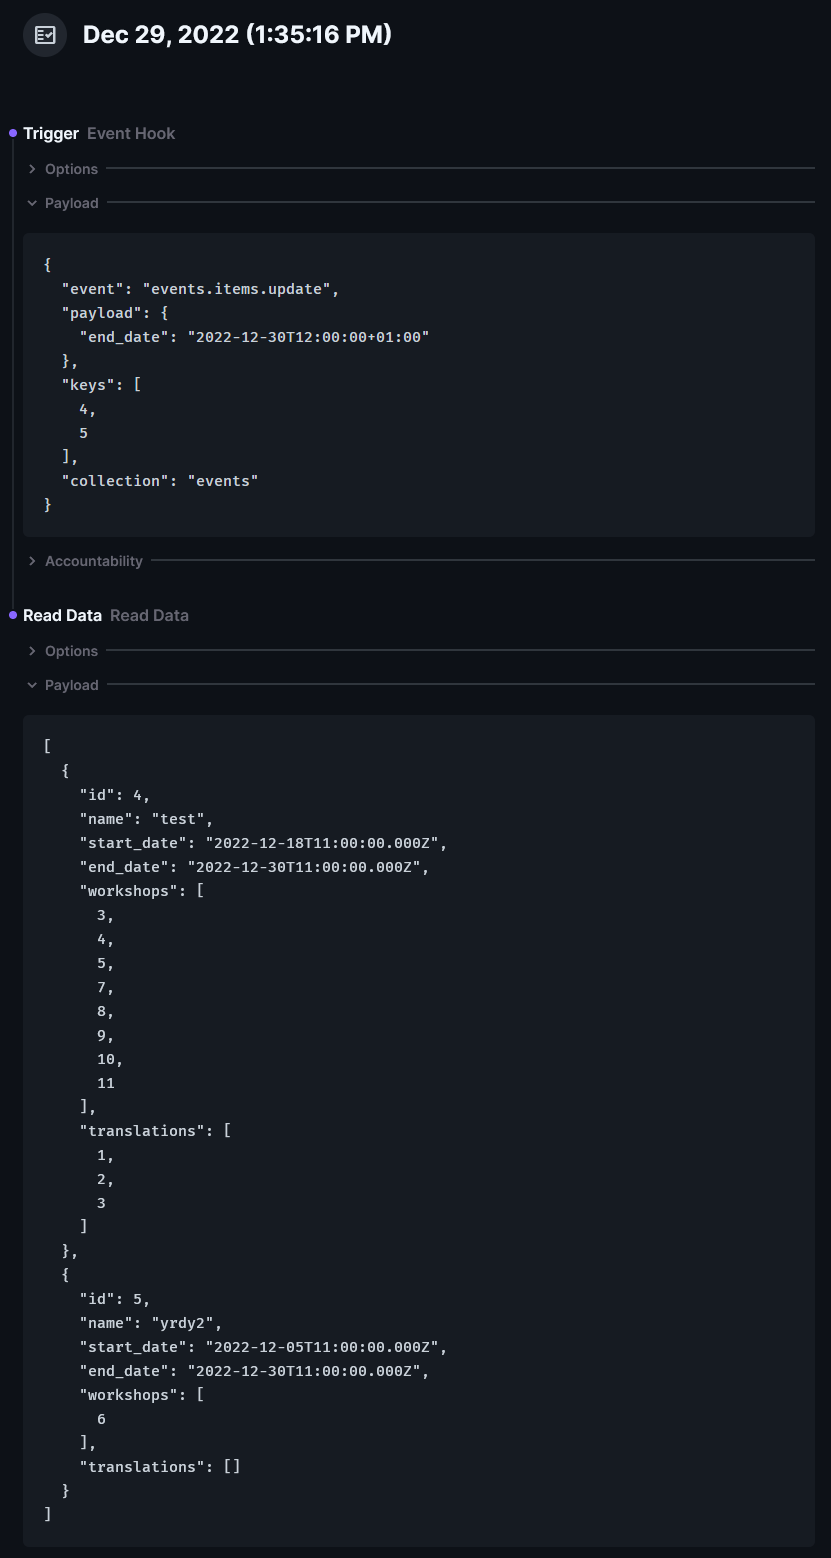831x1558 pixels.
Task: Click the purple status dot beside Read Data
Action: click(12, 614)
